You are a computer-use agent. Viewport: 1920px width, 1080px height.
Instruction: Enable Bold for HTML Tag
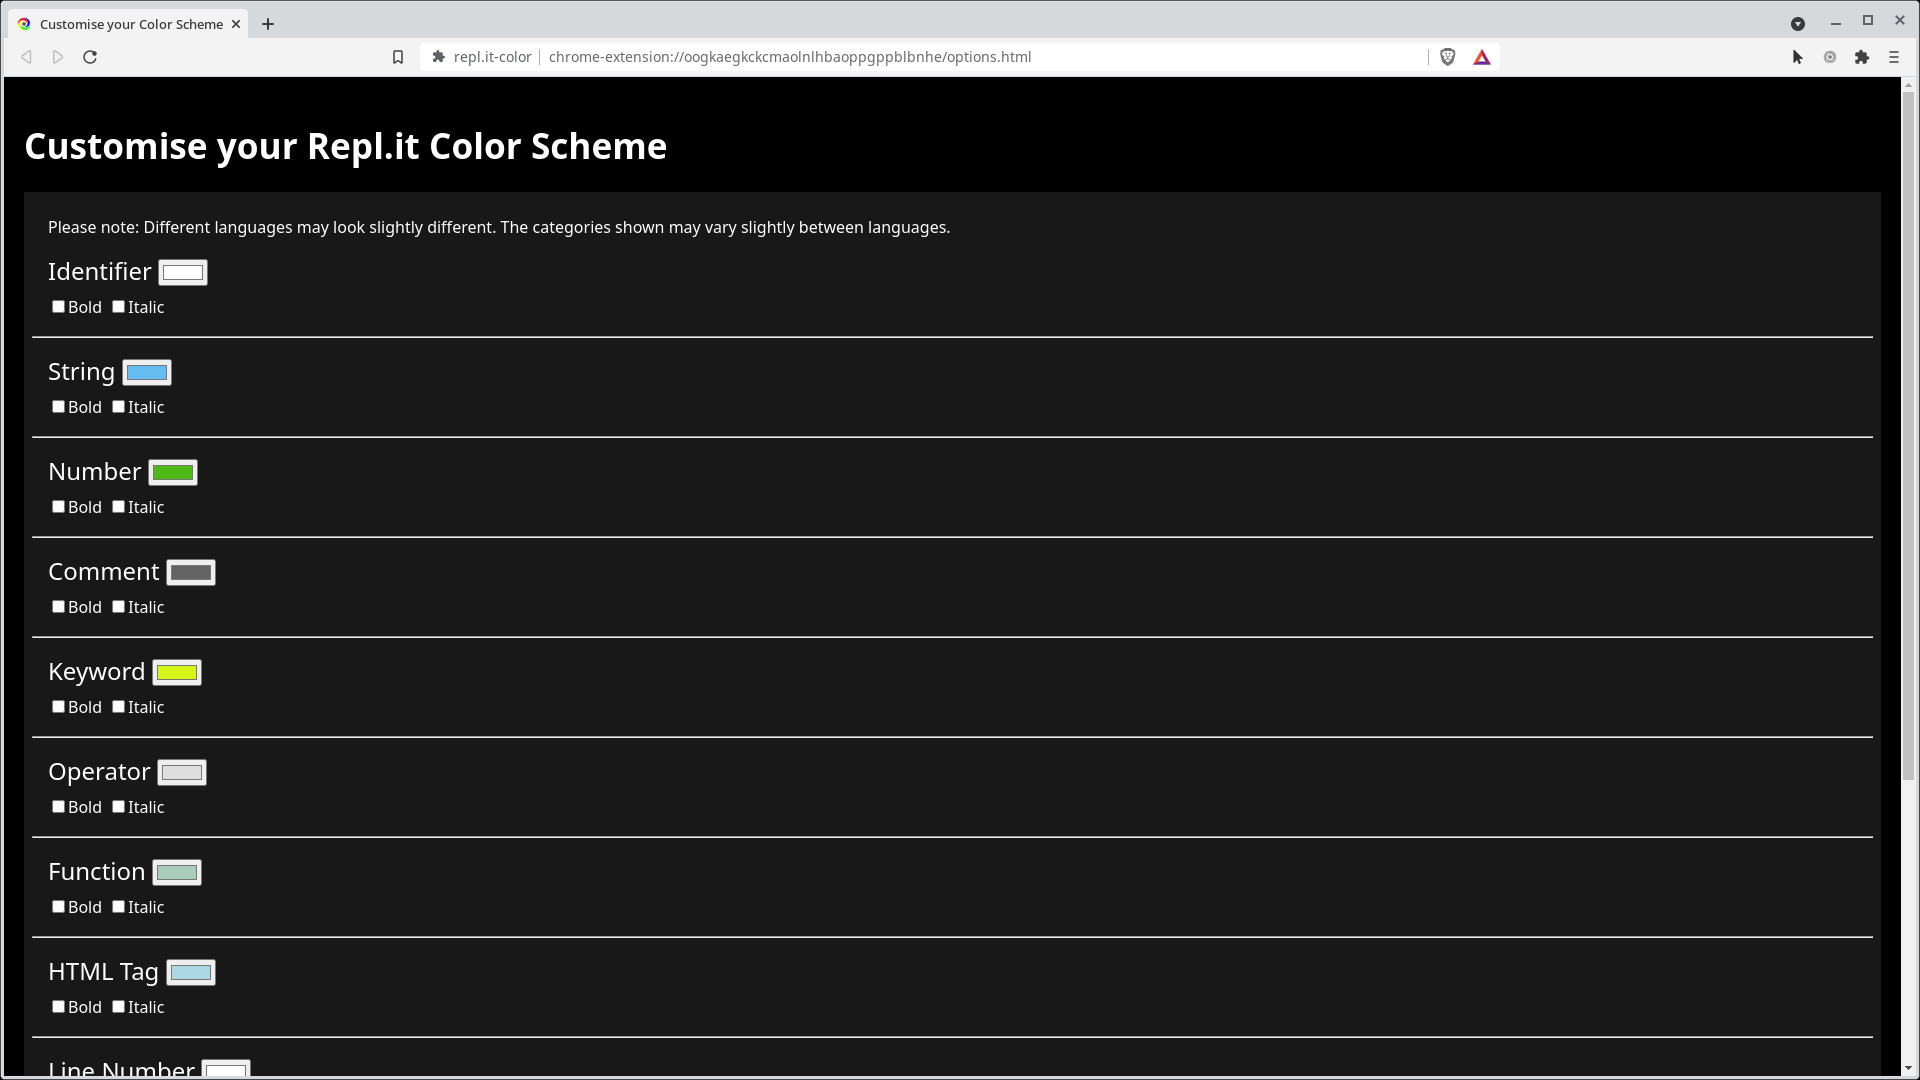click(x=58, y=1007)
